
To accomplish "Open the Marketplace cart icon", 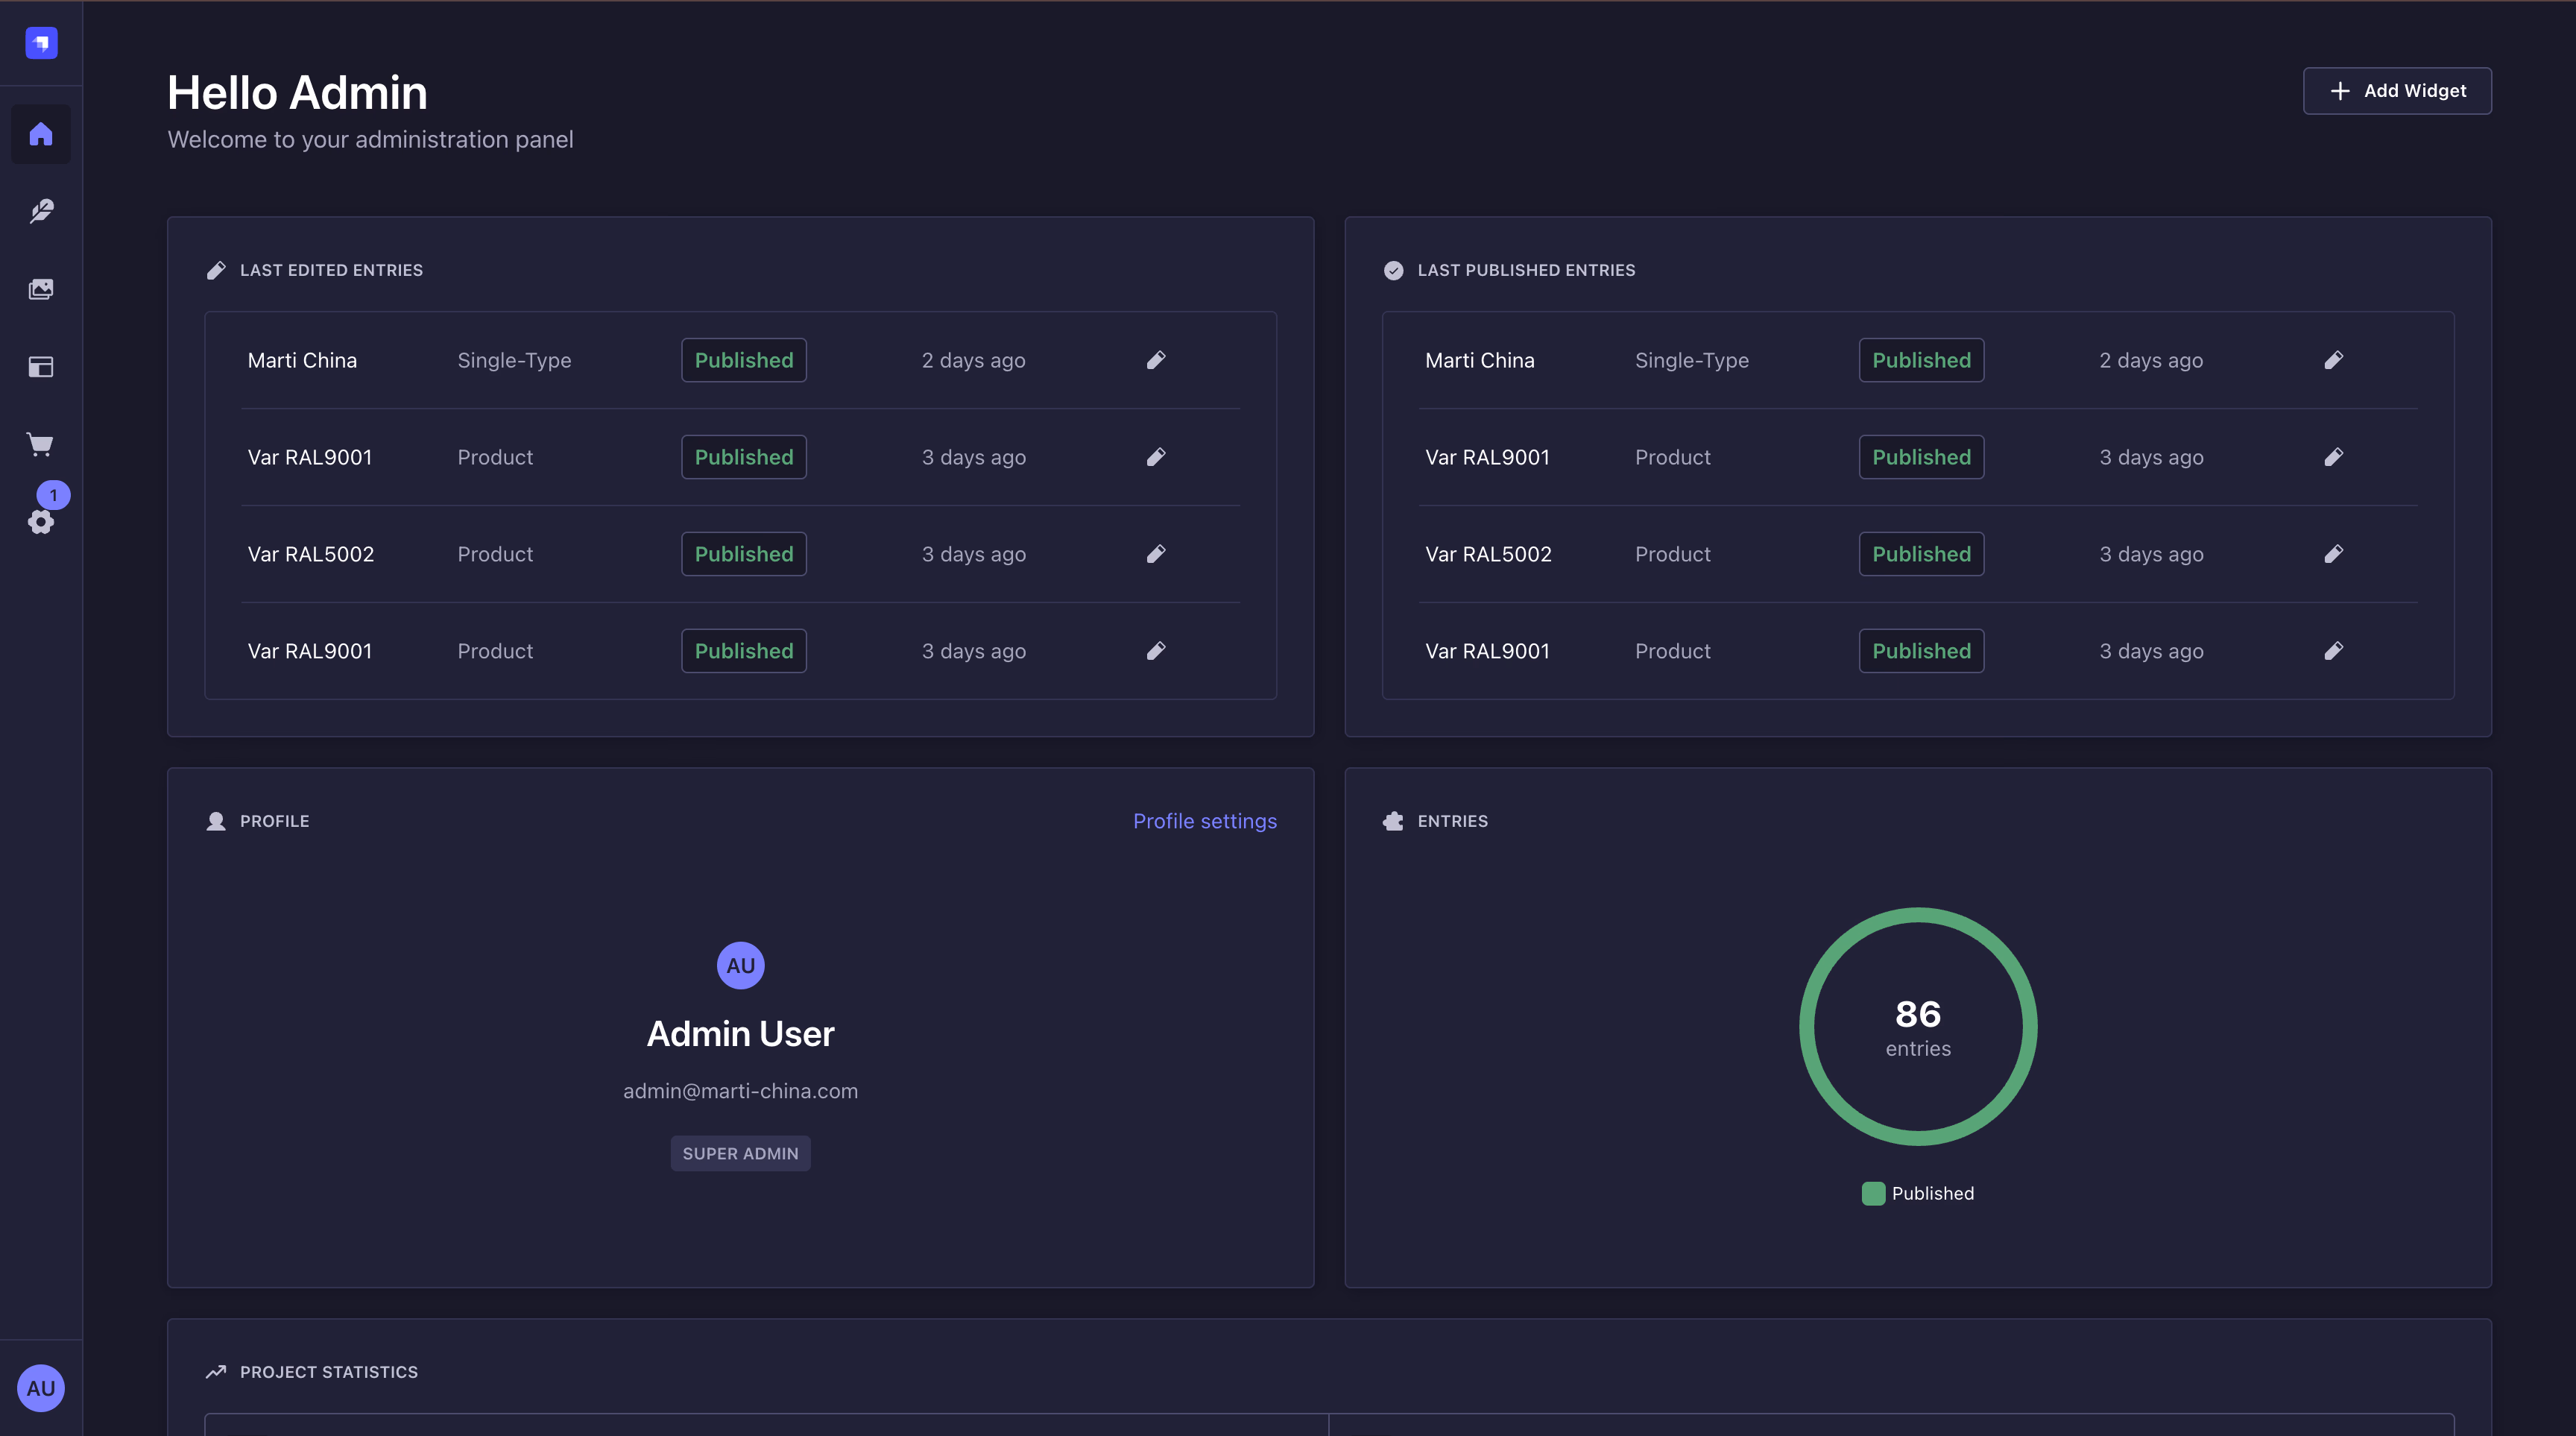I will (x=41, y=444).
